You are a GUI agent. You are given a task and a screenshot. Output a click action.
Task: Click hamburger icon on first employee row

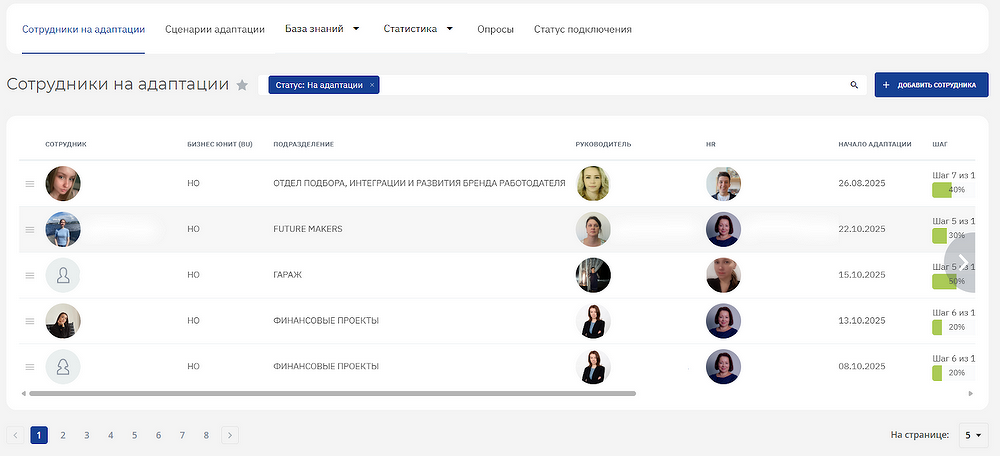click(x=29, y=184)
